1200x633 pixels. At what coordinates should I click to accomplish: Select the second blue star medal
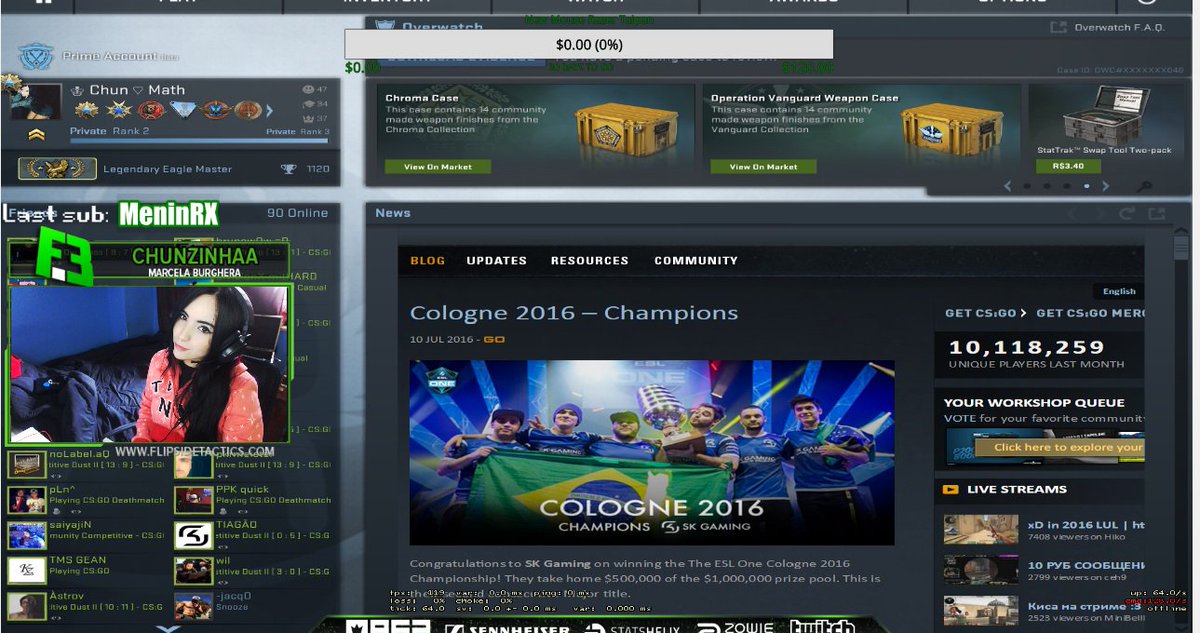pos(119,110)
